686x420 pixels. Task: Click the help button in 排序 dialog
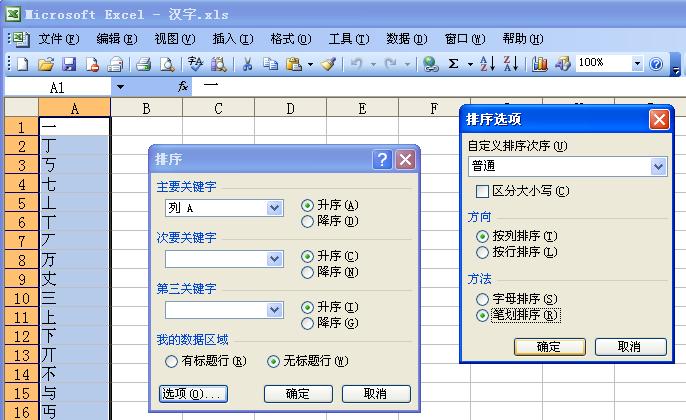tap(382, 159)
